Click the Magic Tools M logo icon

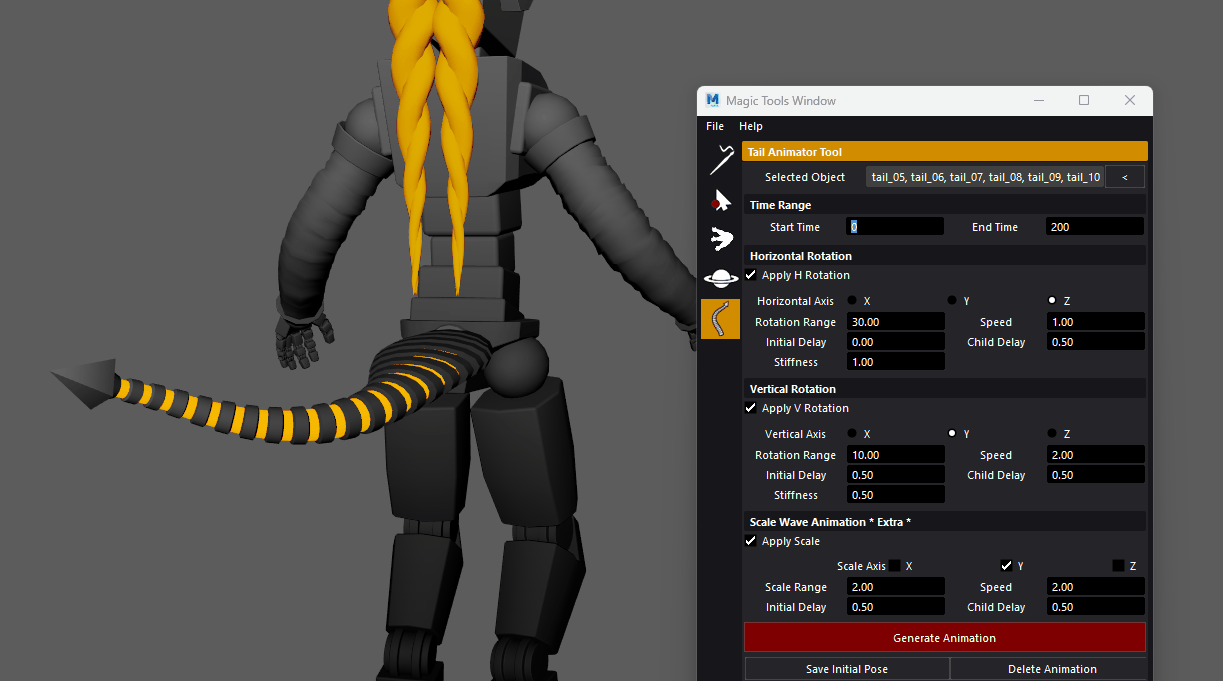point(711,100)
